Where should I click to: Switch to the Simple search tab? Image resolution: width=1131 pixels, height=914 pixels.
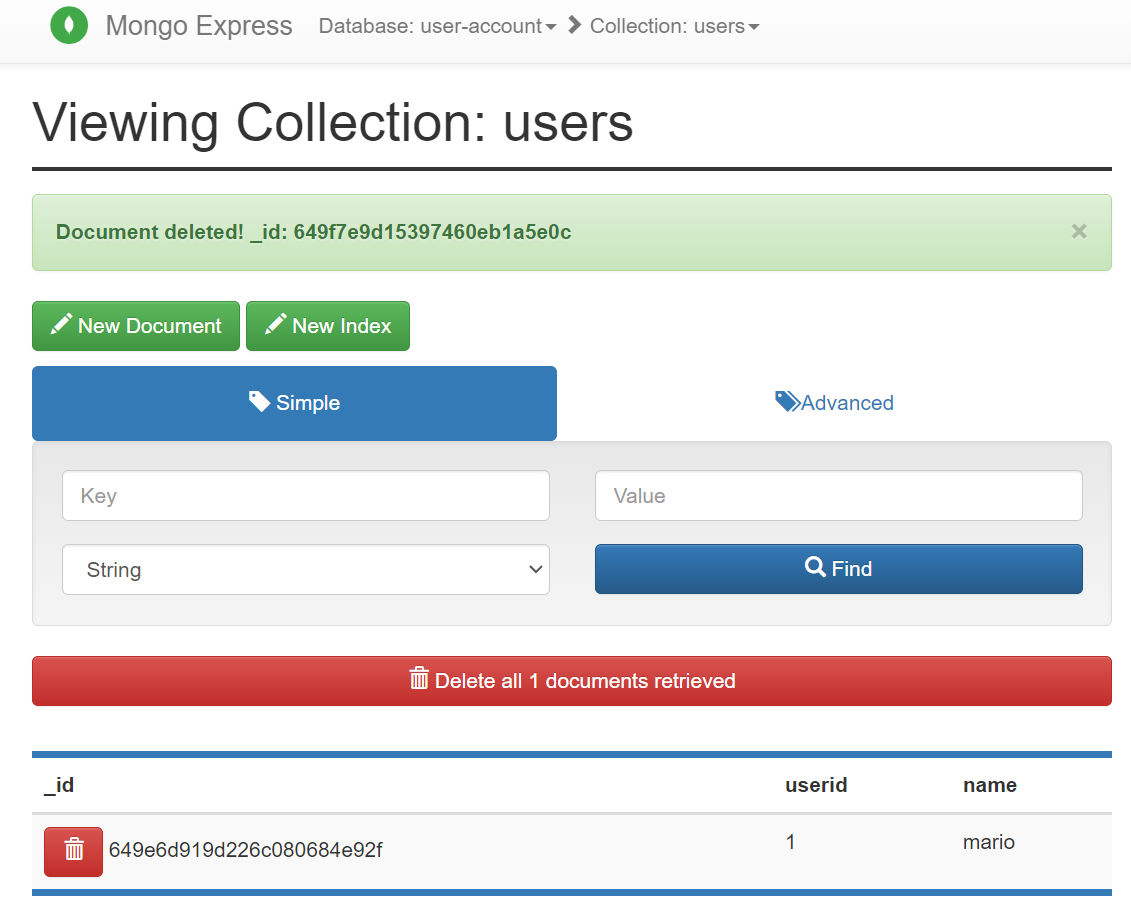pos(294,403)
